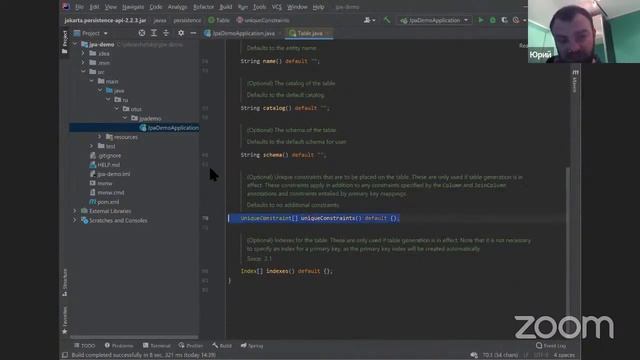This screenshot has height=360, width=640.
Task: Click the Table breadcrumb in navigation bar
Action: click(x=219, y=20)
